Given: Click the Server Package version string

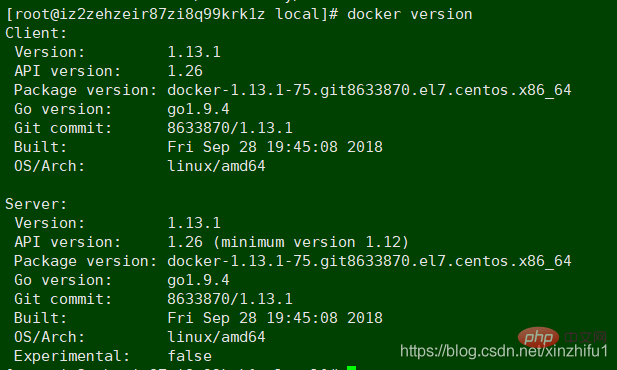Looking at the screenshot, I should click(x=369, y=261).
